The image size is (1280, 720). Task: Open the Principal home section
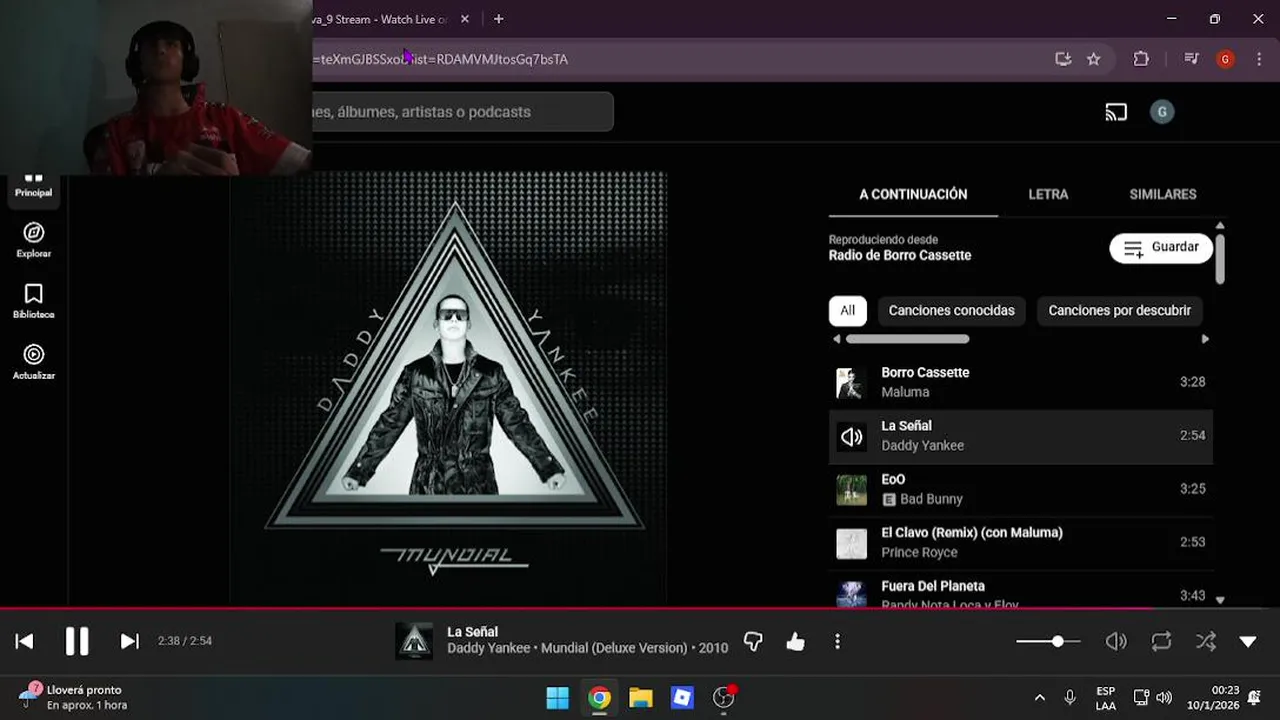(33, 184)
